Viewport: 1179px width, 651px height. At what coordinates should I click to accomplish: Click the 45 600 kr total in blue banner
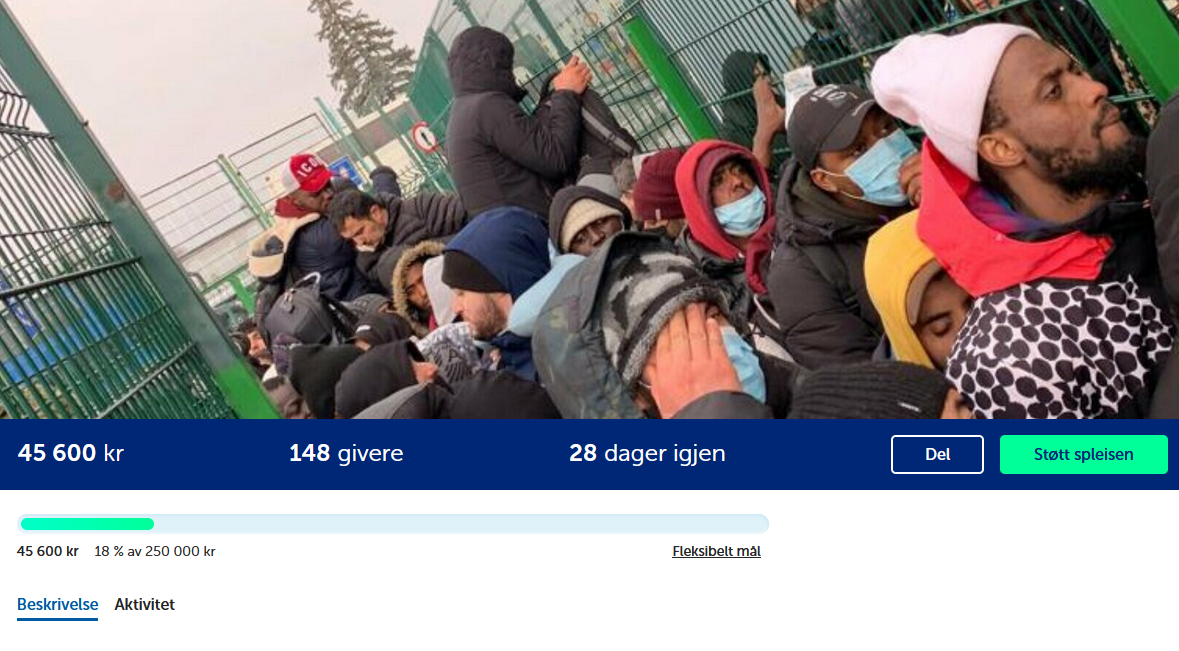tap(71, 453)
